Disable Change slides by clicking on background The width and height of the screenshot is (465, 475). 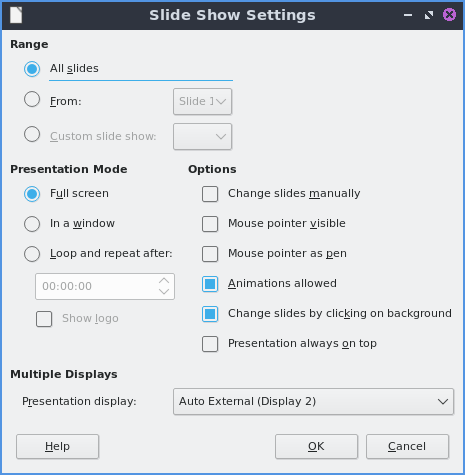click(x=210, y=314)
